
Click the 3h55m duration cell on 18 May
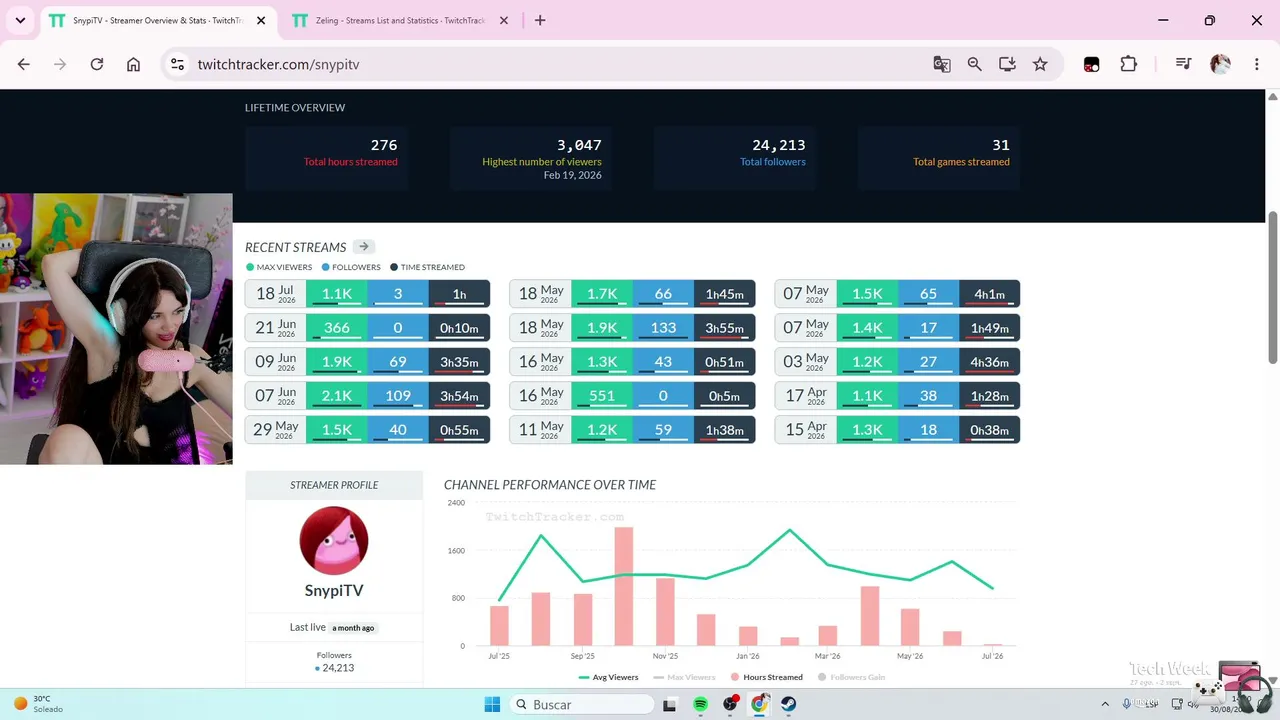(724, 328)
